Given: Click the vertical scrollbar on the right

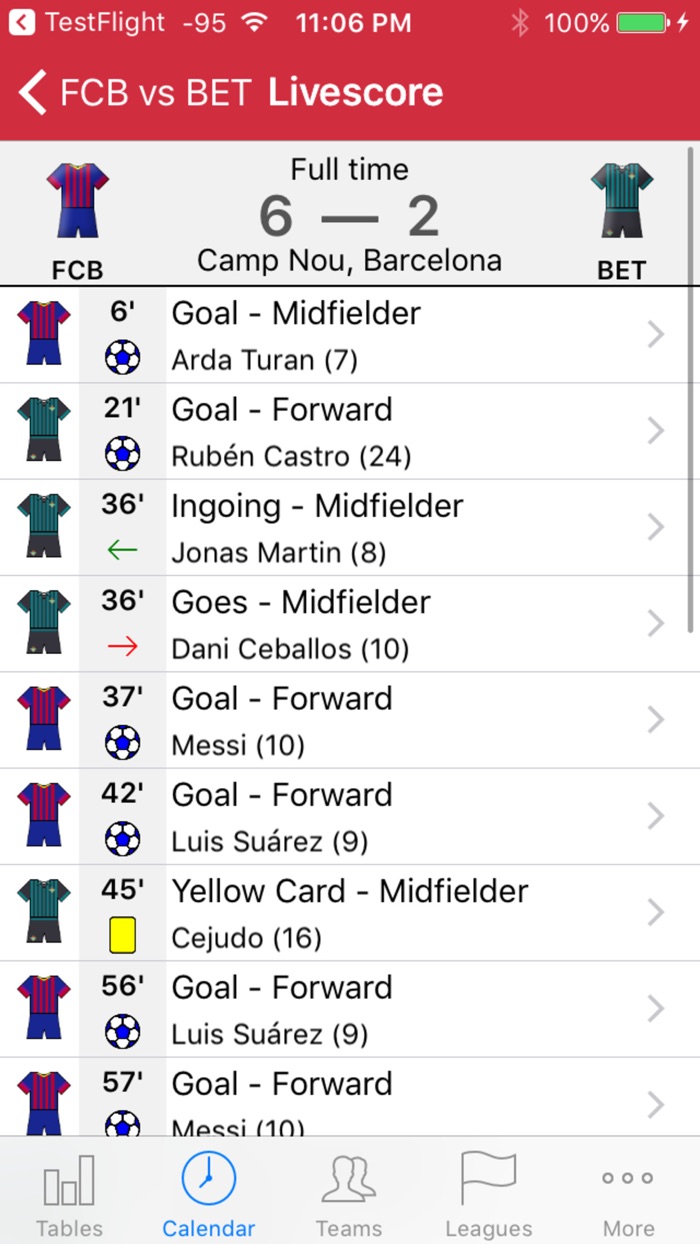Looking at the screenshot, I should pyautogui.click(x=690, y=390).
